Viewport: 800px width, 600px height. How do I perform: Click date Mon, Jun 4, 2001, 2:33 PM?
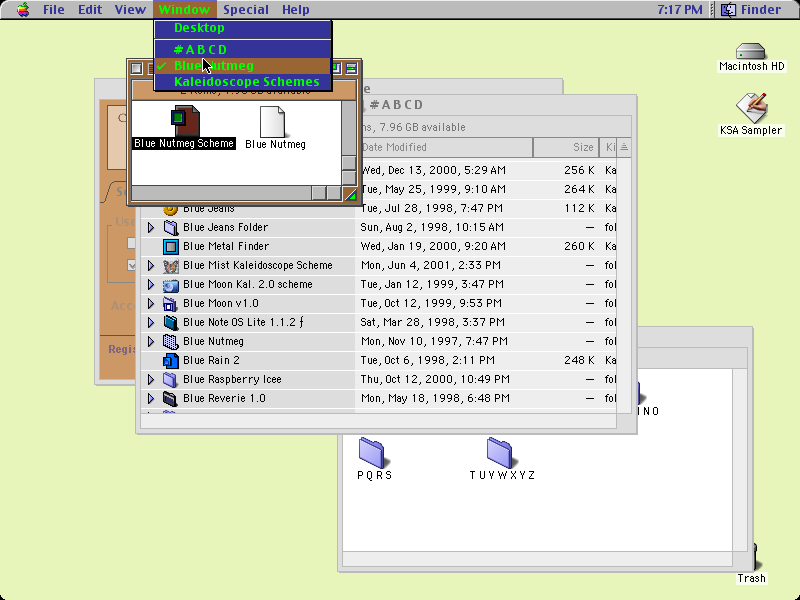[431, 265]
